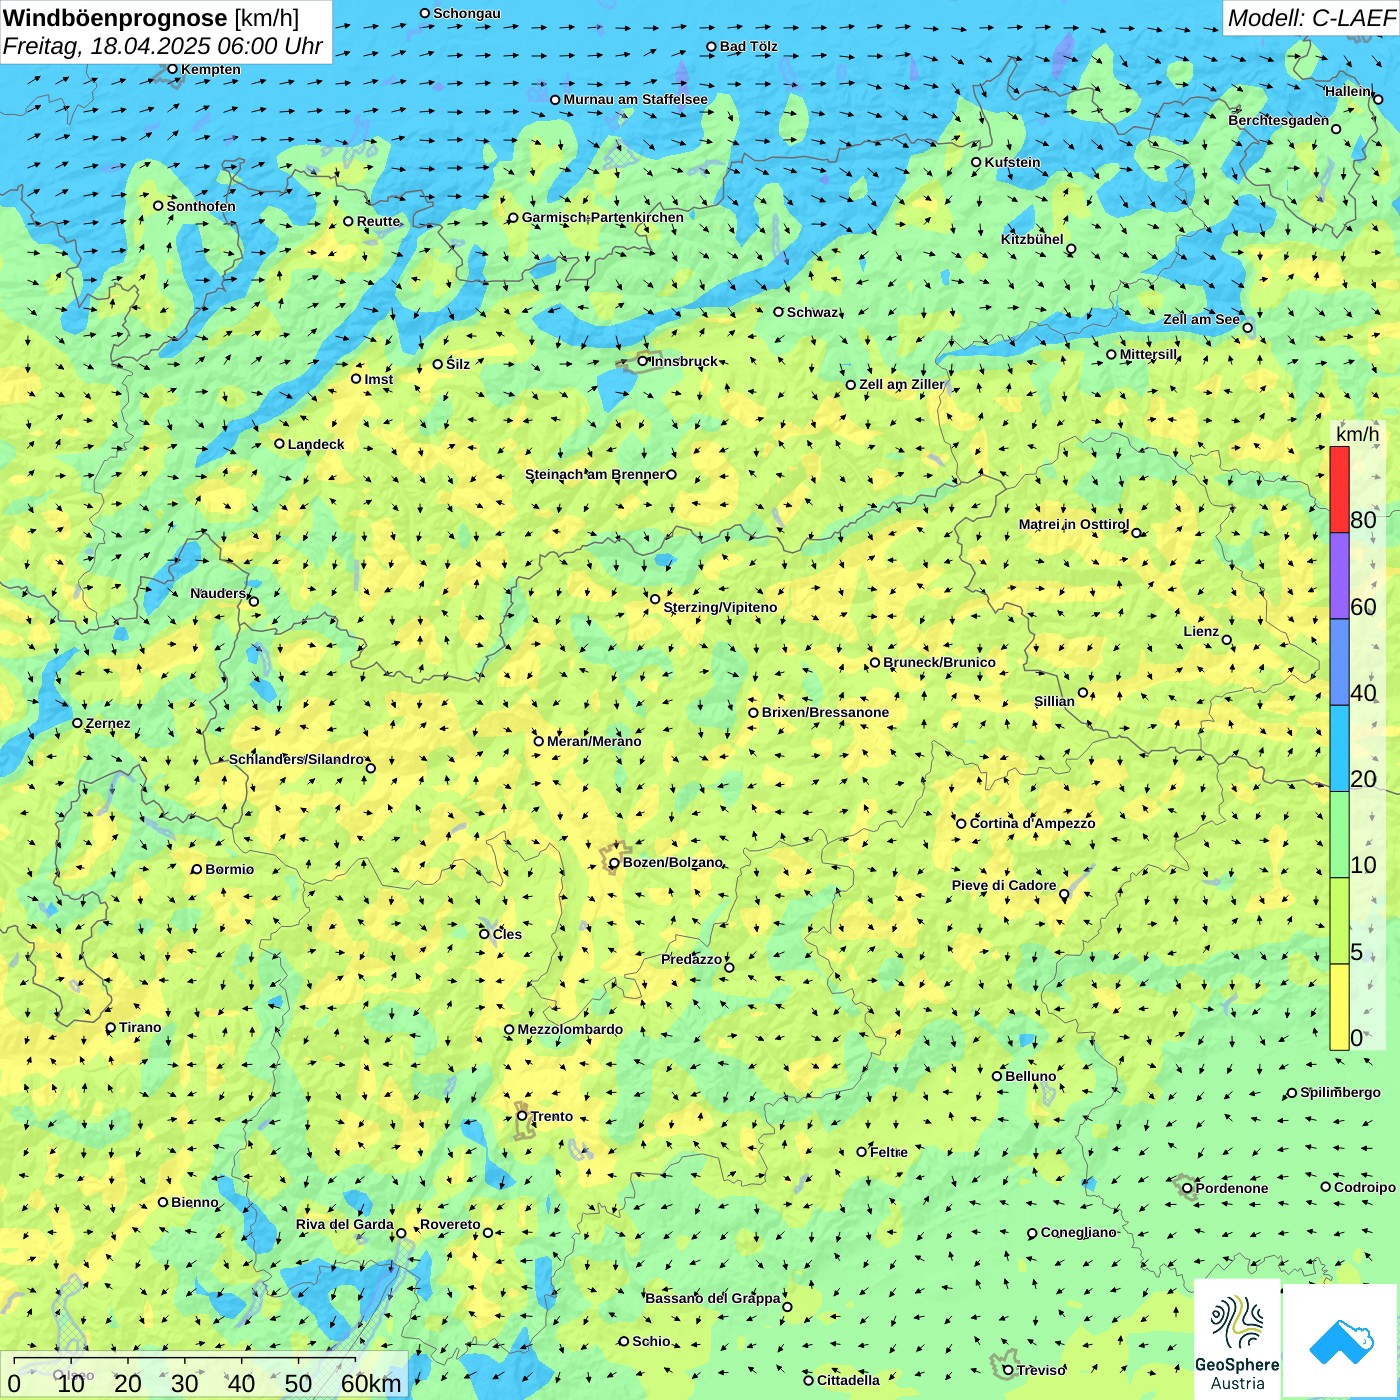Click the 'Rovereto' label
1400x1400 pixels.
click(x=450, y=1224)
